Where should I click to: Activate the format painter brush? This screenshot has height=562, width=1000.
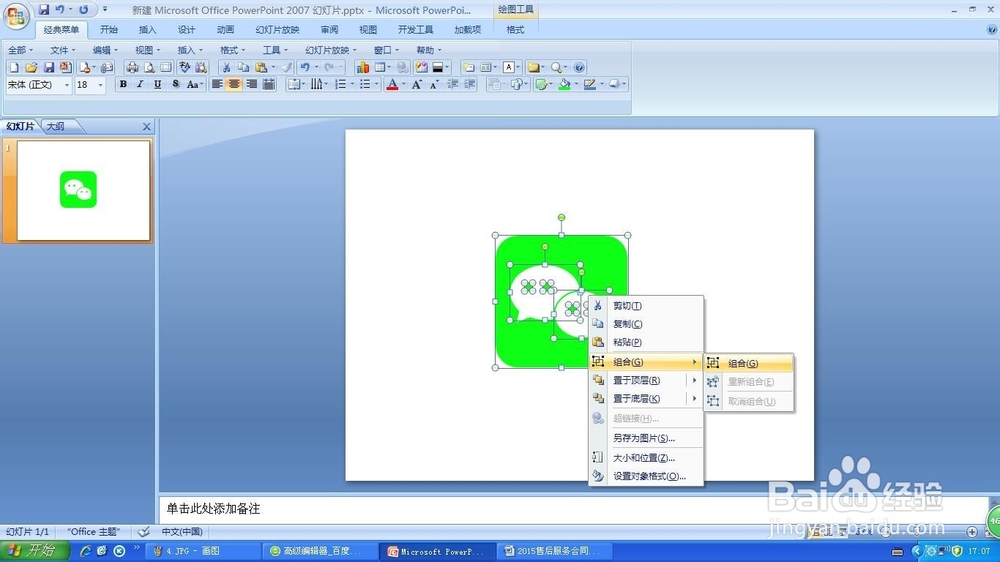288,67
